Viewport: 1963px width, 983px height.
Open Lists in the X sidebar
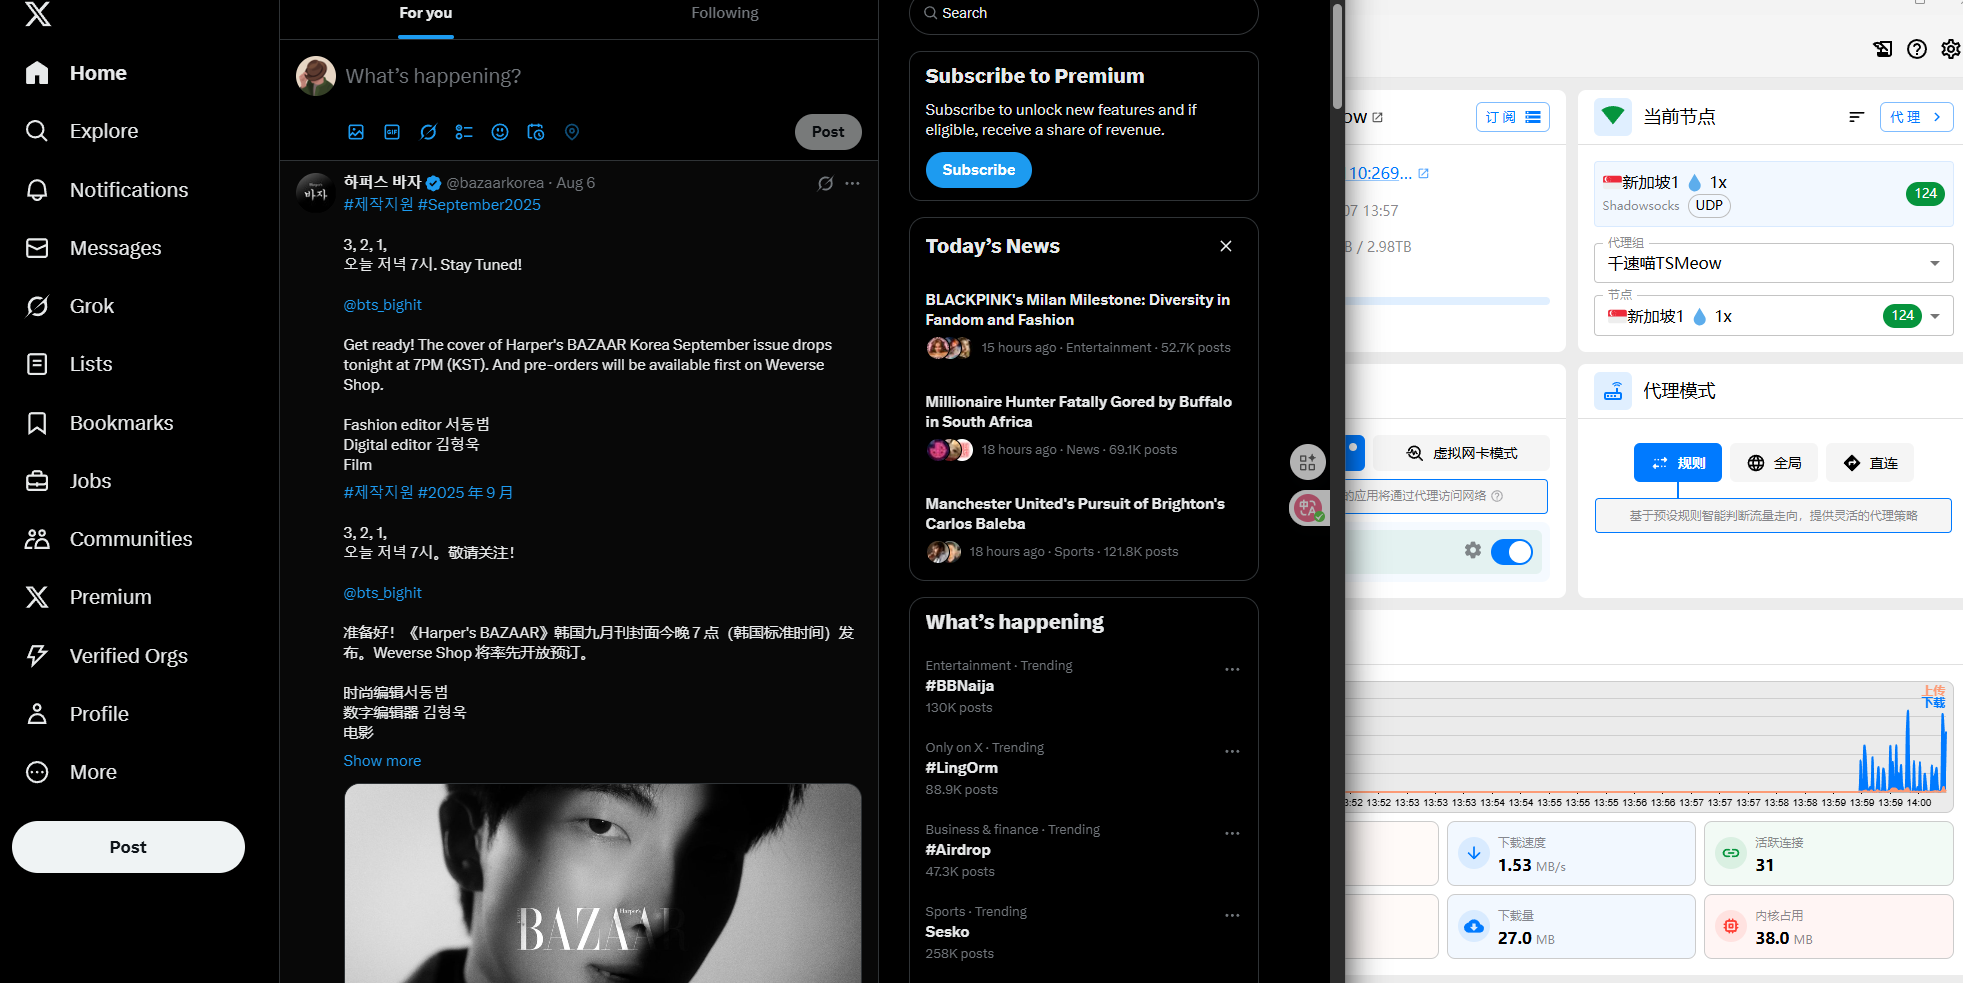pos(69,364)
